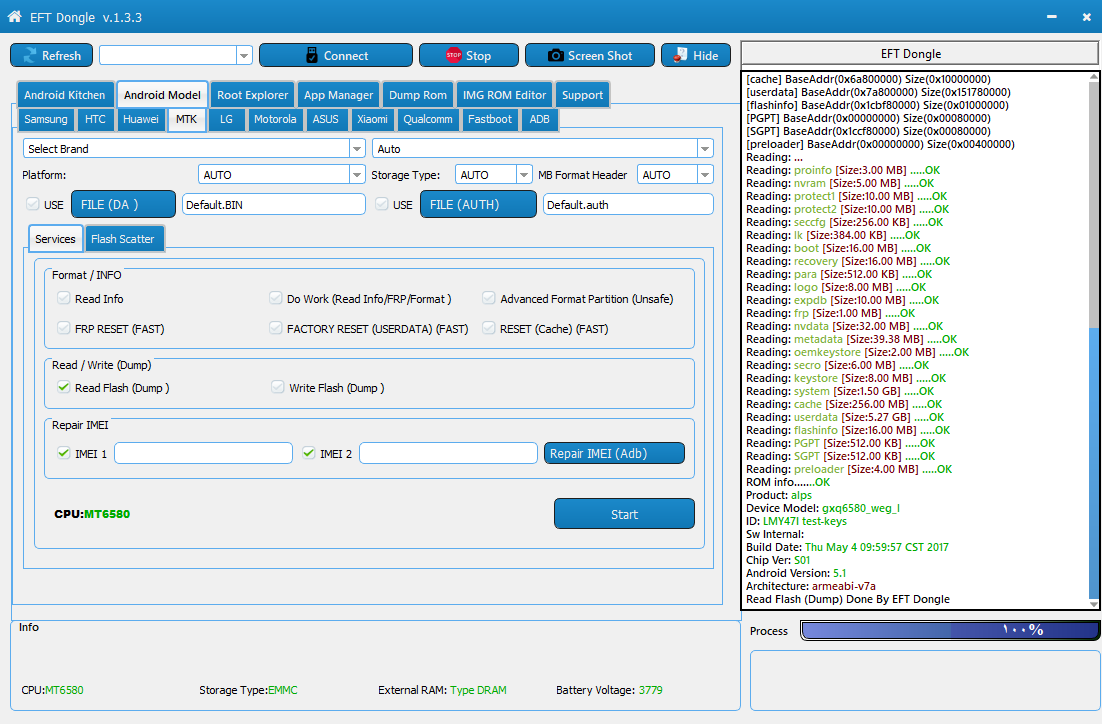The height and width of the screenshot is (724, 1102).
Task: Uncheck Read Flash (Dump) checkbox
Action: pos(64,387)
